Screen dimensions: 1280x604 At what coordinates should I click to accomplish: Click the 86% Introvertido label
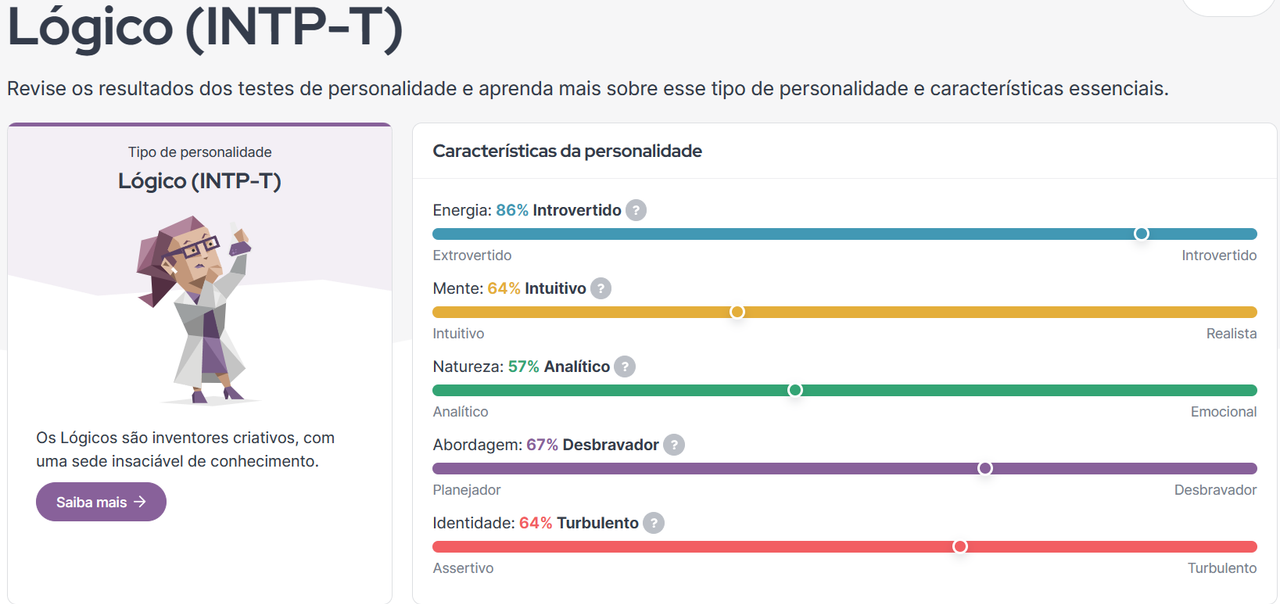[558, 211]
